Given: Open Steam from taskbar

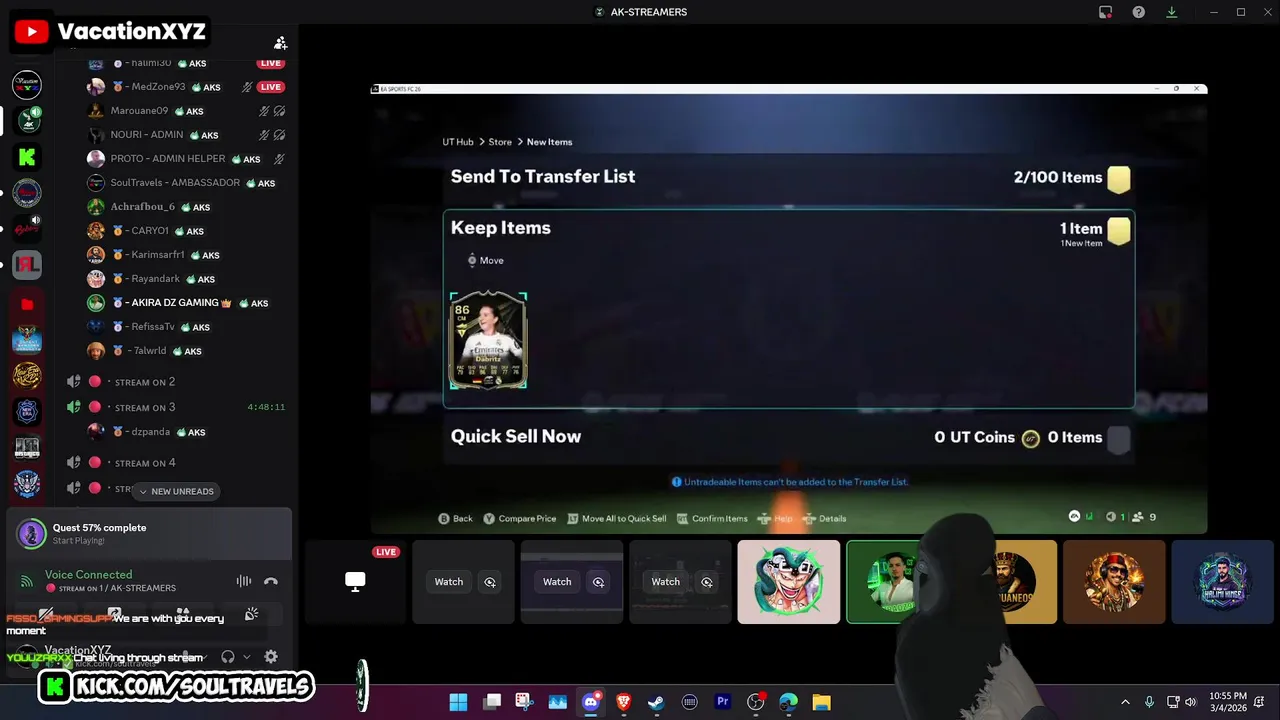Looking at the screenshot, I should tap(656, 702).
